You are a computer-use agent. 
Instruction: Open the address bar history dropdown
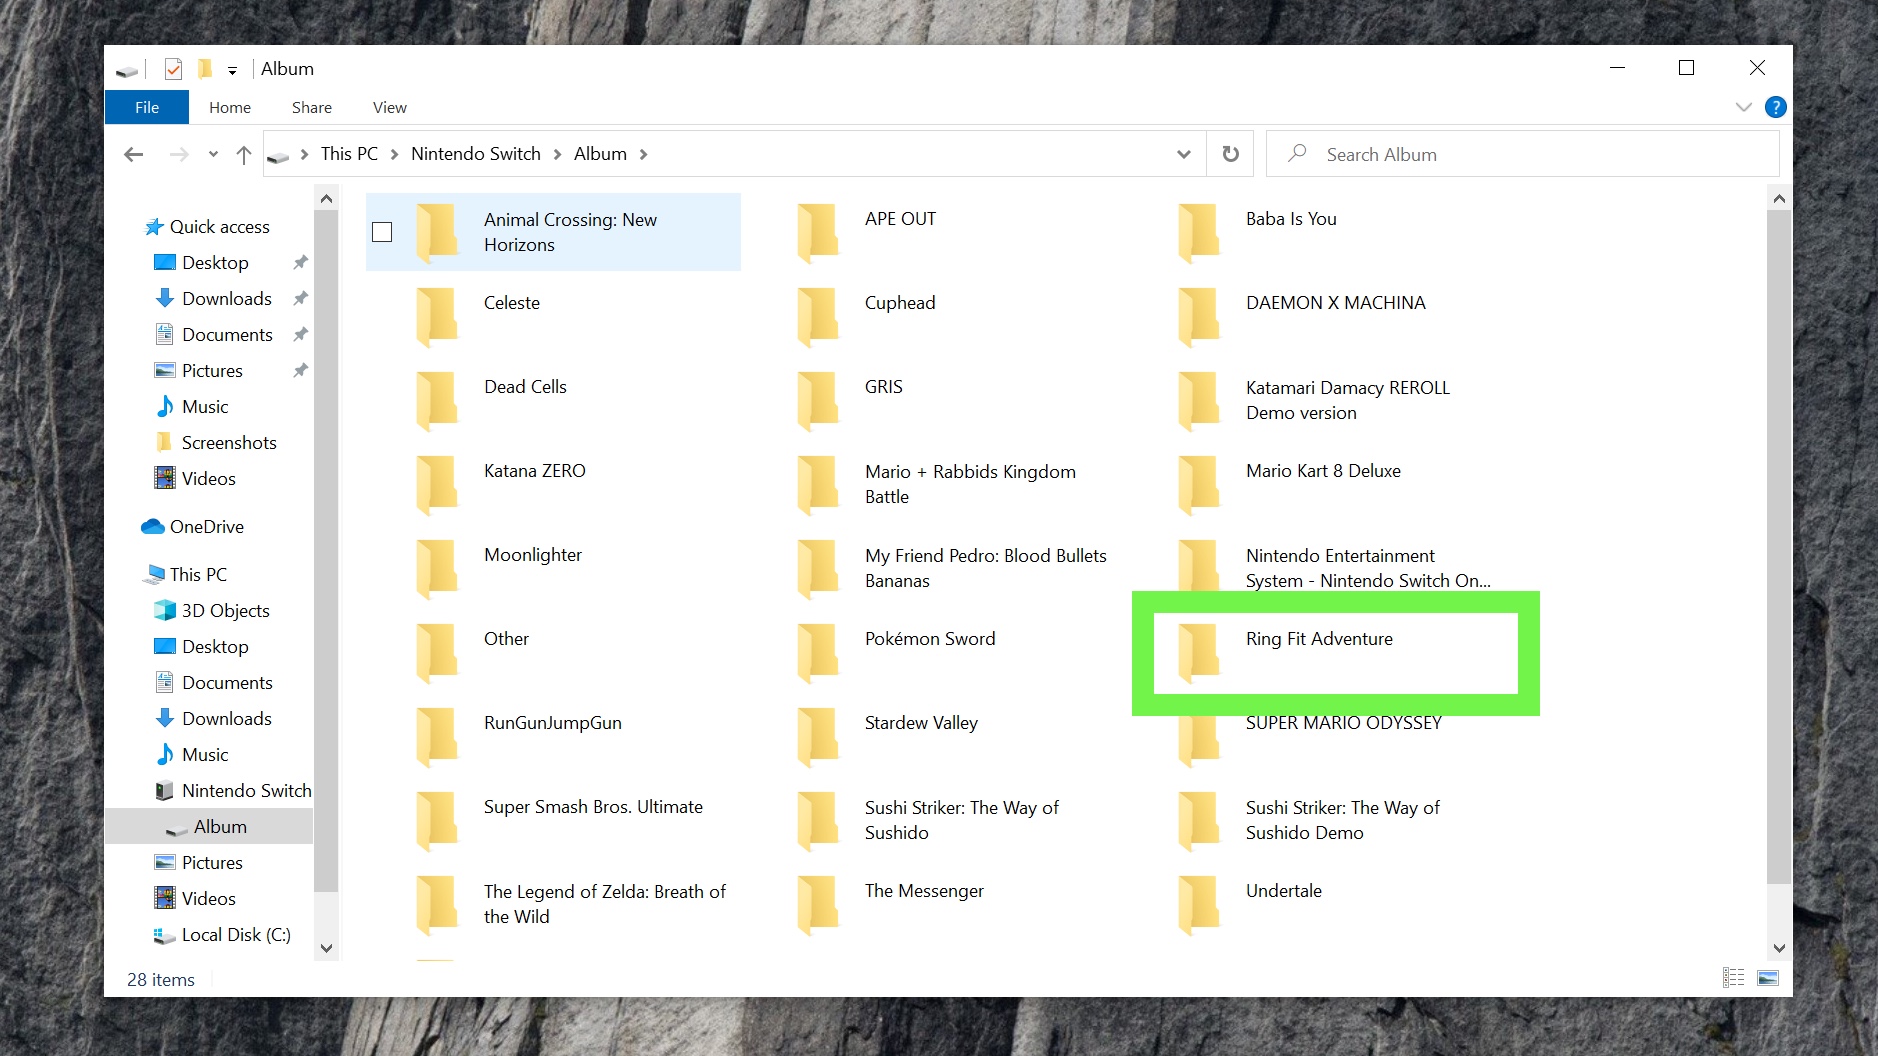[1184, 154]
